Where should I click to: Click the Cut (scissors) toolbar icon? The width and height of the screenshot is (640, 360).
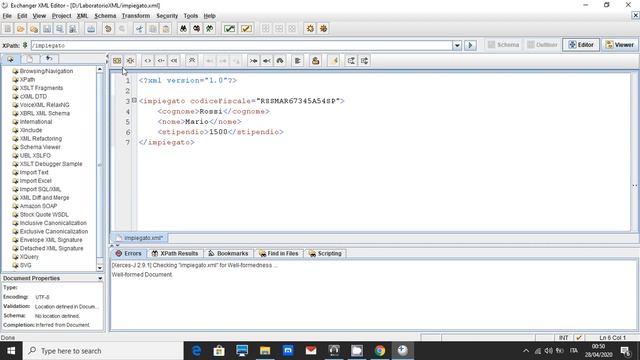[140, 29]
